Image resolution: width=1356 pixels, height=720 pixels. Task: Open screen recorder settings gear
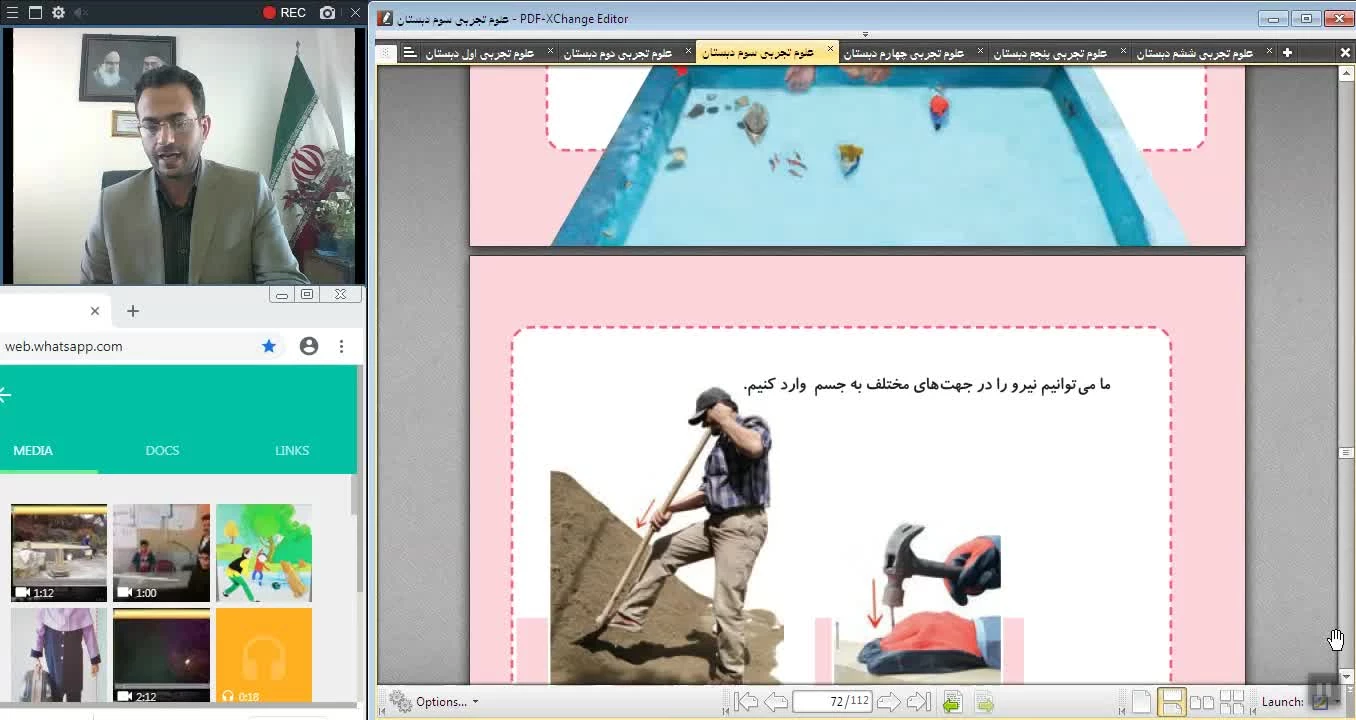[58, 13]
